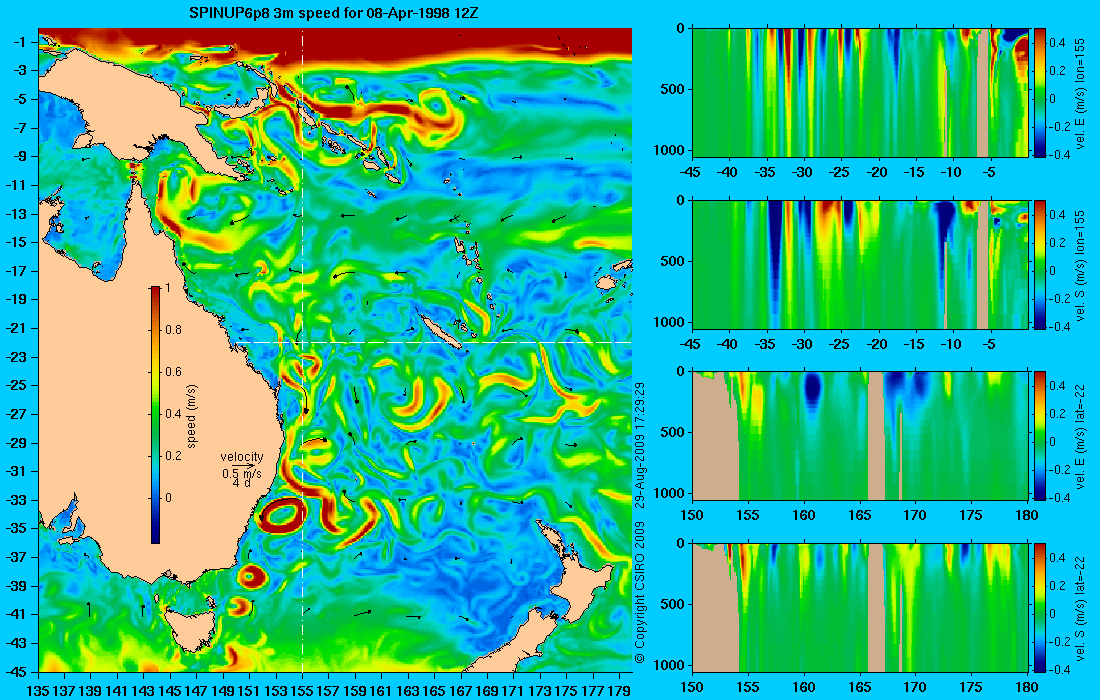Click depth tick "1000" of the bottom section plot
The width and height of the screenshot is (1100, 700).
(671, 665)
